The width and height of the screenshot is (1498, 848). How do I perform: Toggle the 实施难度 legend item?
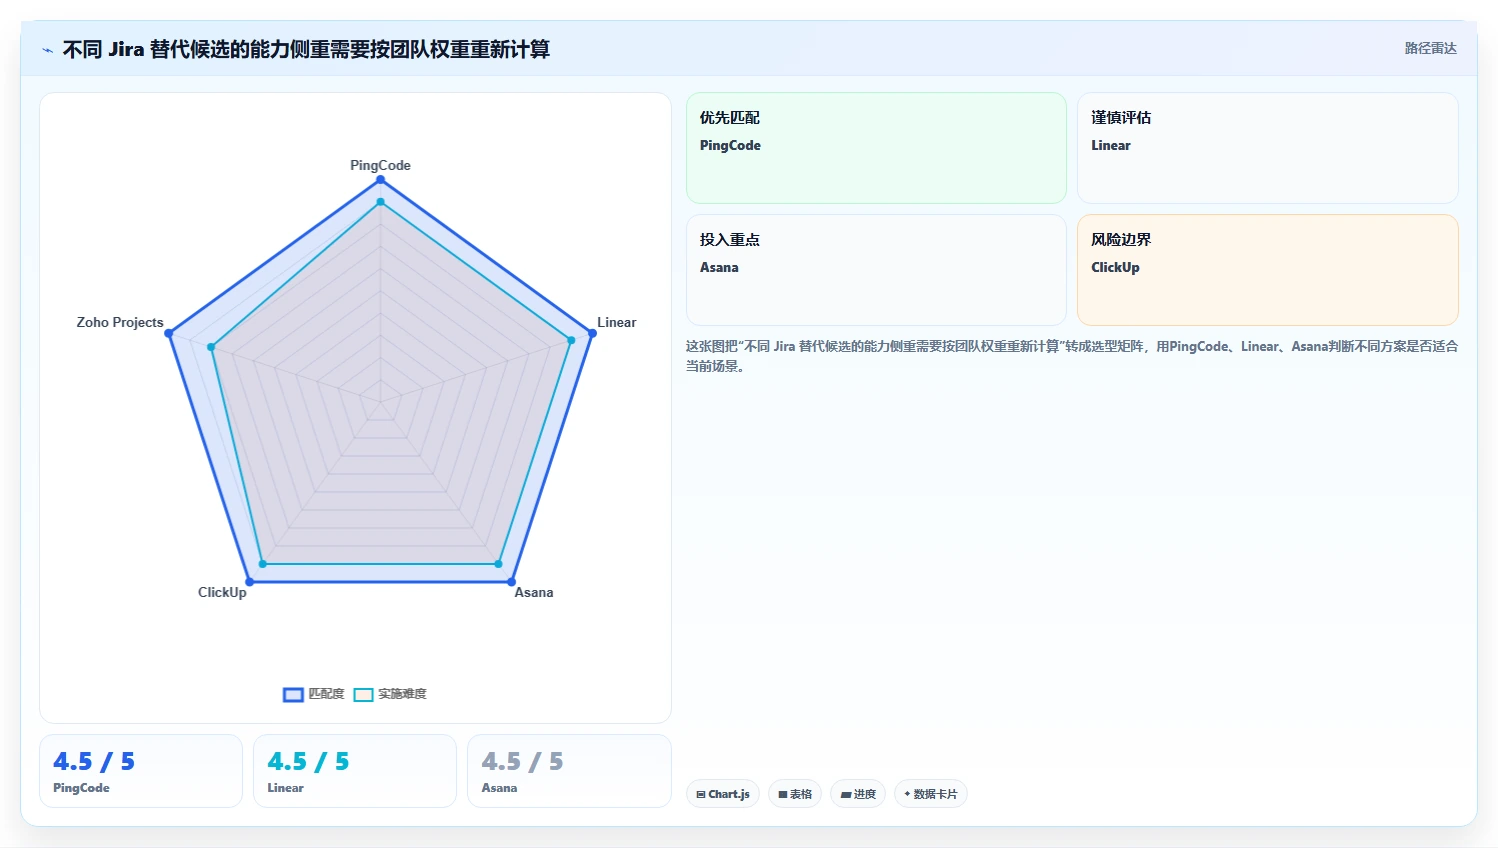point(390,694)
